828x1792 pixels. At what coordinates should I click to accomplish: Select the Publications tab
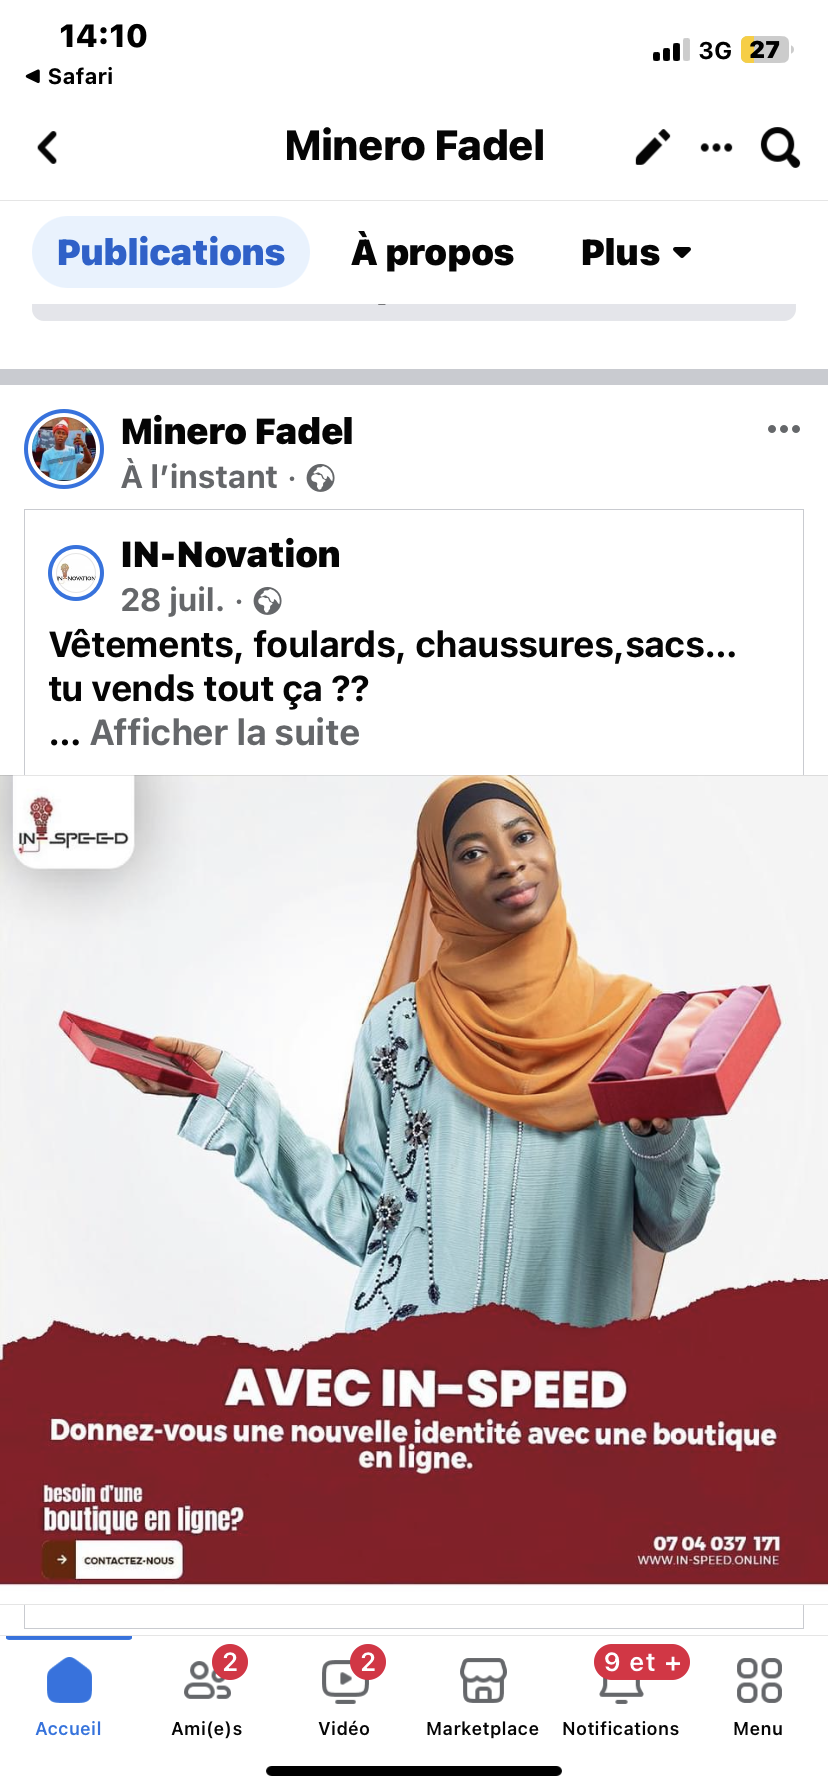pyautogui.click(x=171, y=252)
